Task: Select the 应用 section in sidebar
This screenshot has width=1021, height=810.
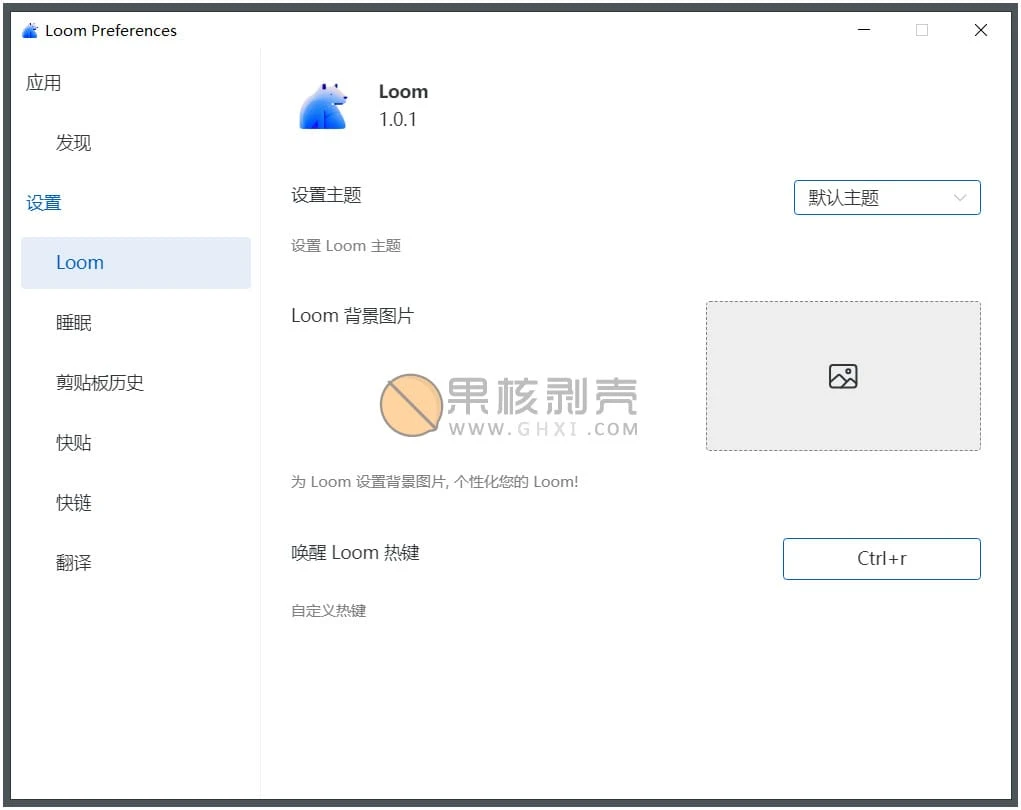Action: tap(44, 83)
